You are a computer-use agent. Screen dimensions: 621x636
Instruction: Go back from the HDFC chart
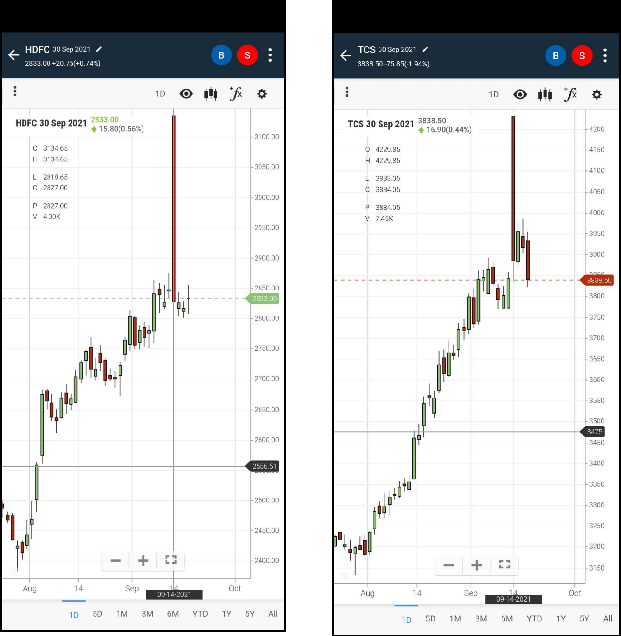(13, 55)
